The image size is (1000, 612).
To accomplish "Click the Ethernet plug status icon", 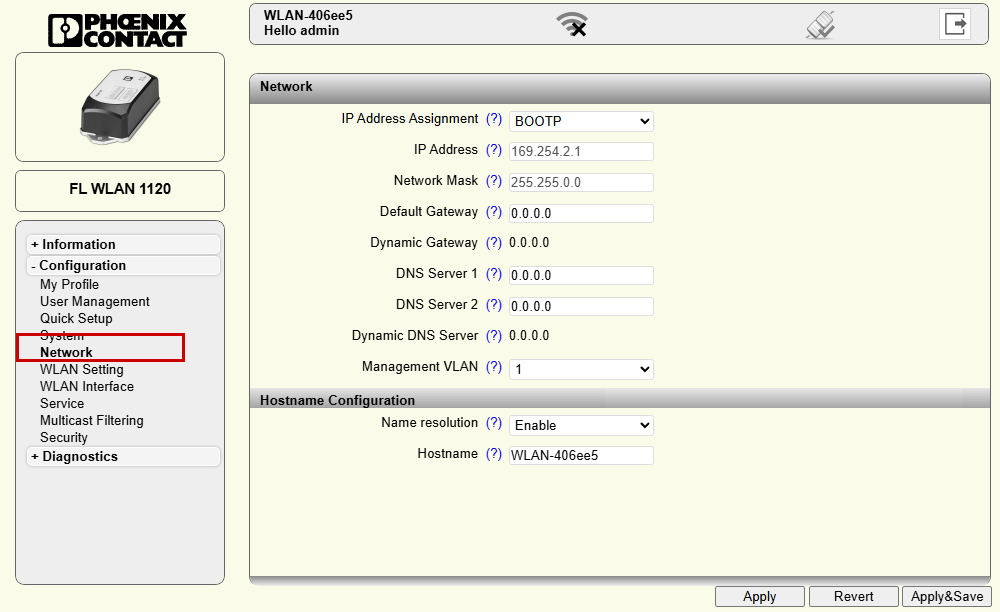I will [820, 24].
